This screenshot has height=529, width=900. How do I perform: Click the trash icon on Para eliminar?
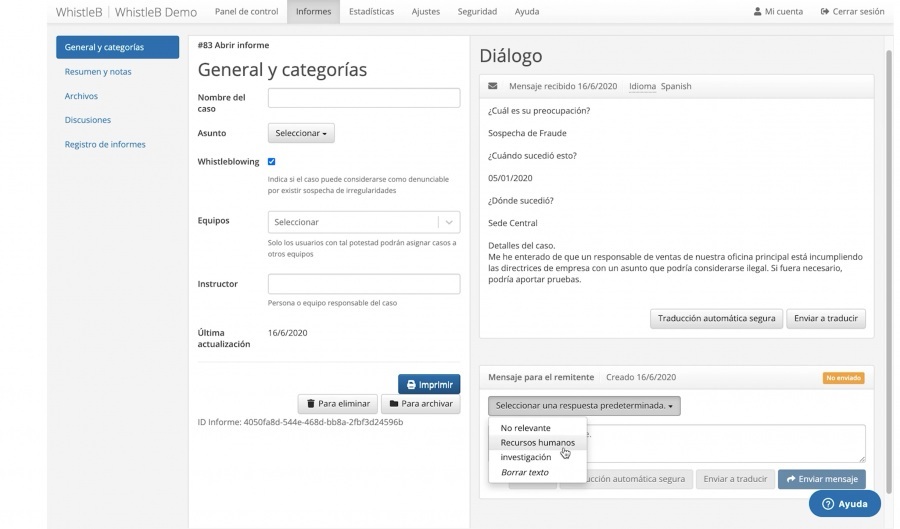[310, 404]
